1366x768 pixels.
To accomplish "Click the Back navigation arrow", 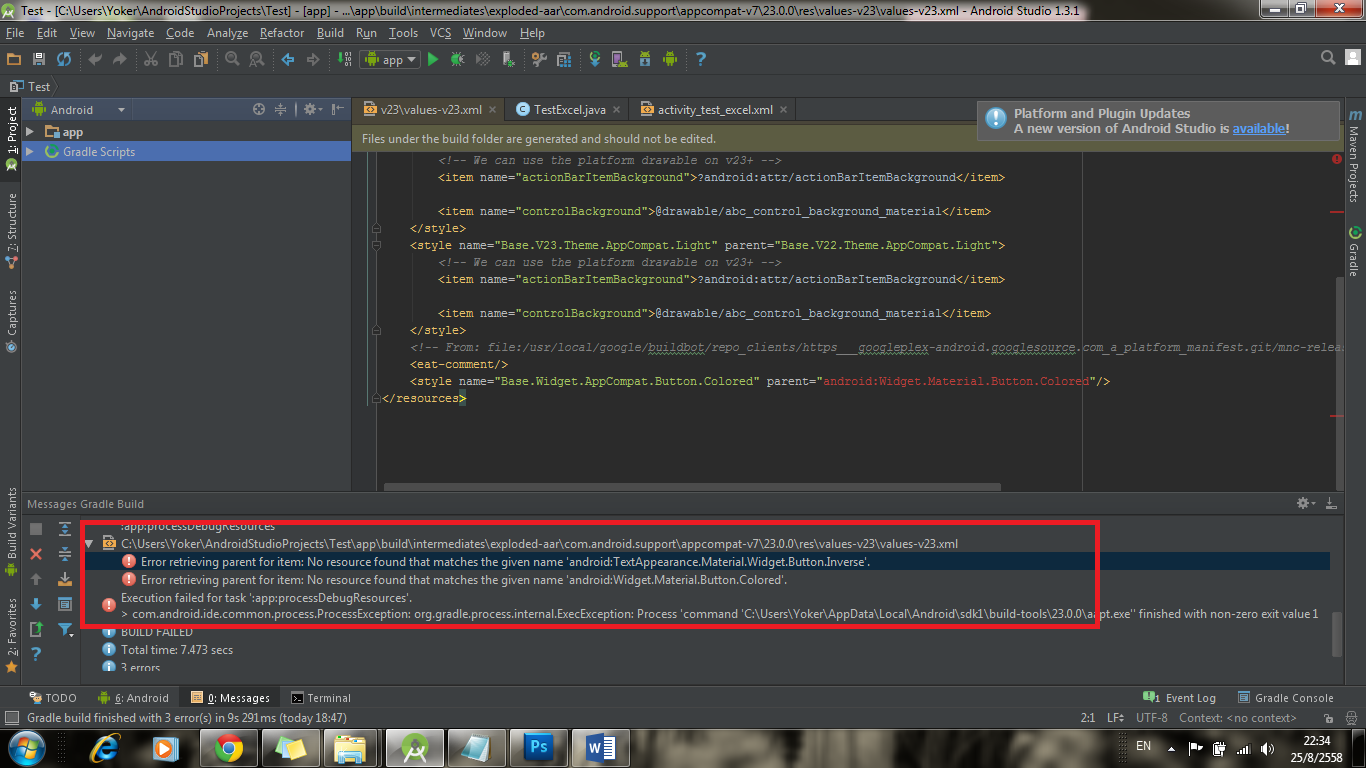I will click(x=288, y=60).
